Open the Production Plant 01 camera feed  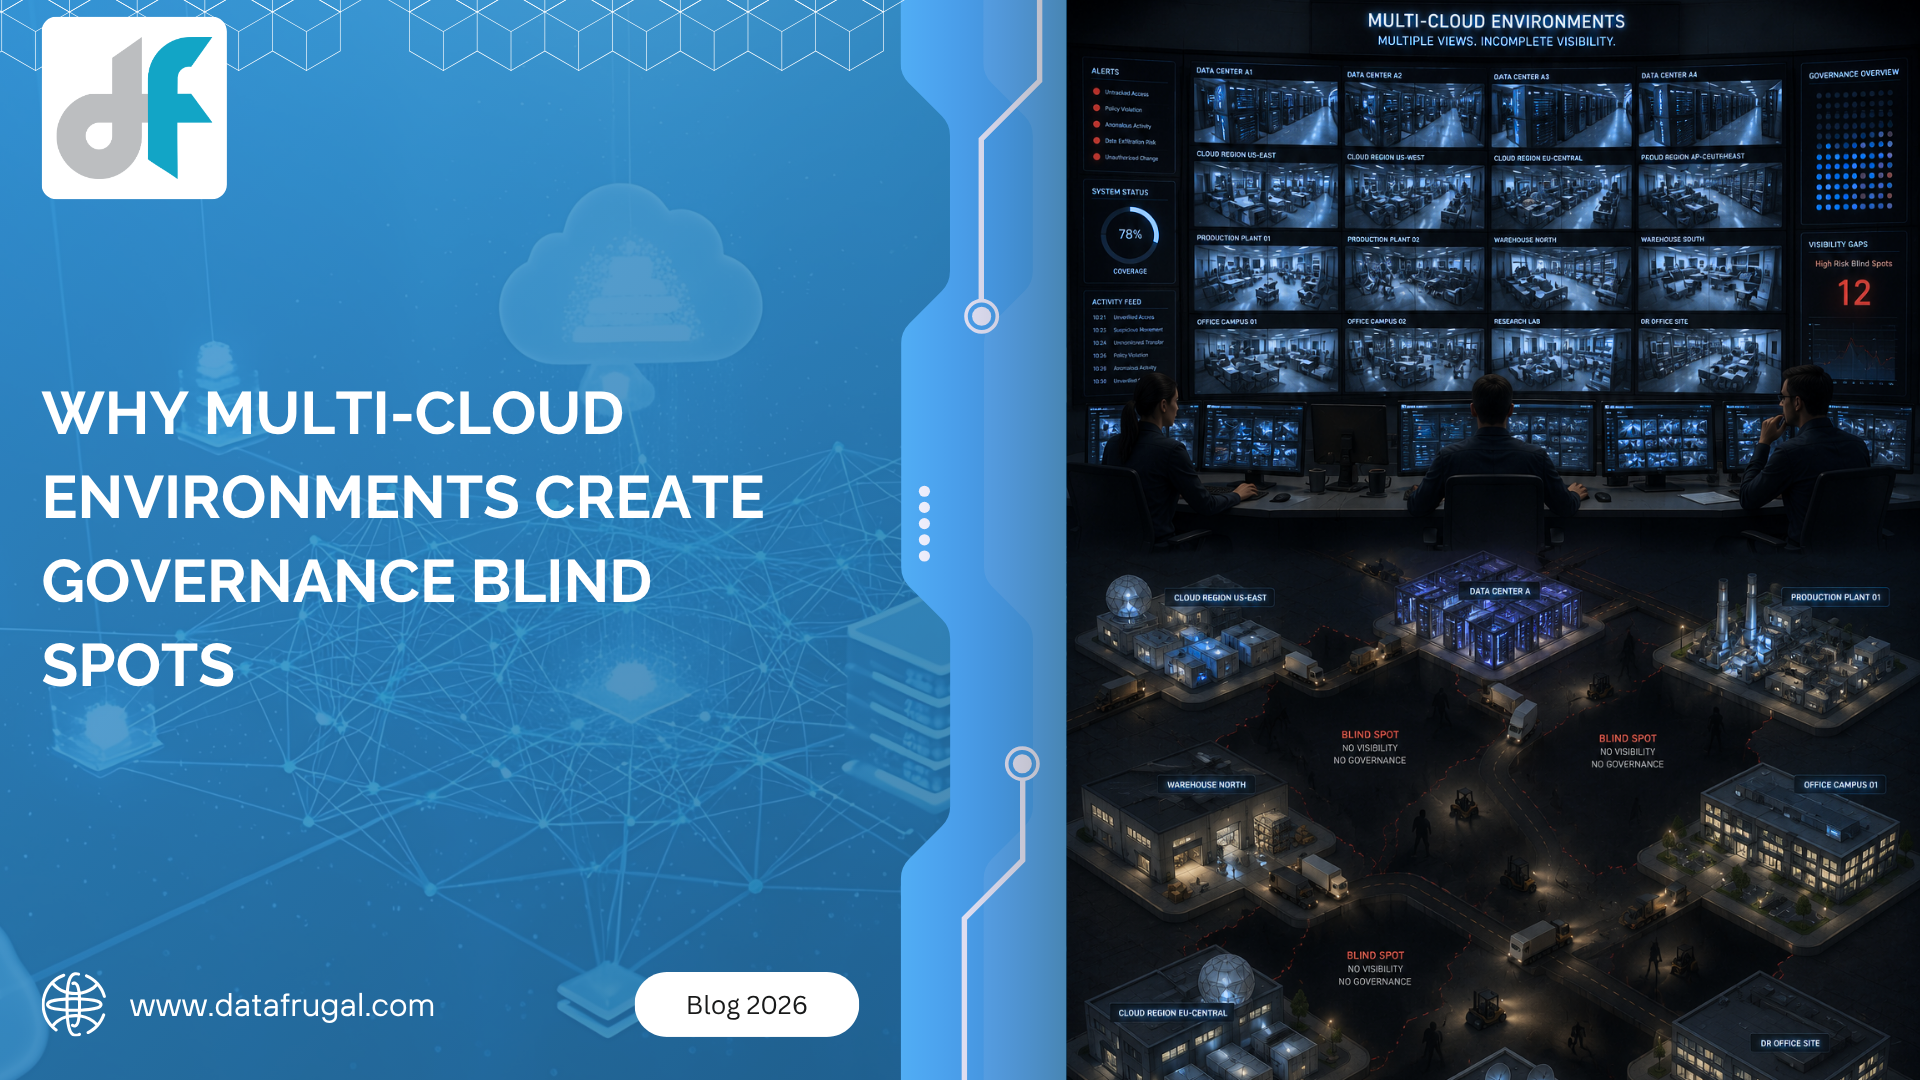point(1265,278)
